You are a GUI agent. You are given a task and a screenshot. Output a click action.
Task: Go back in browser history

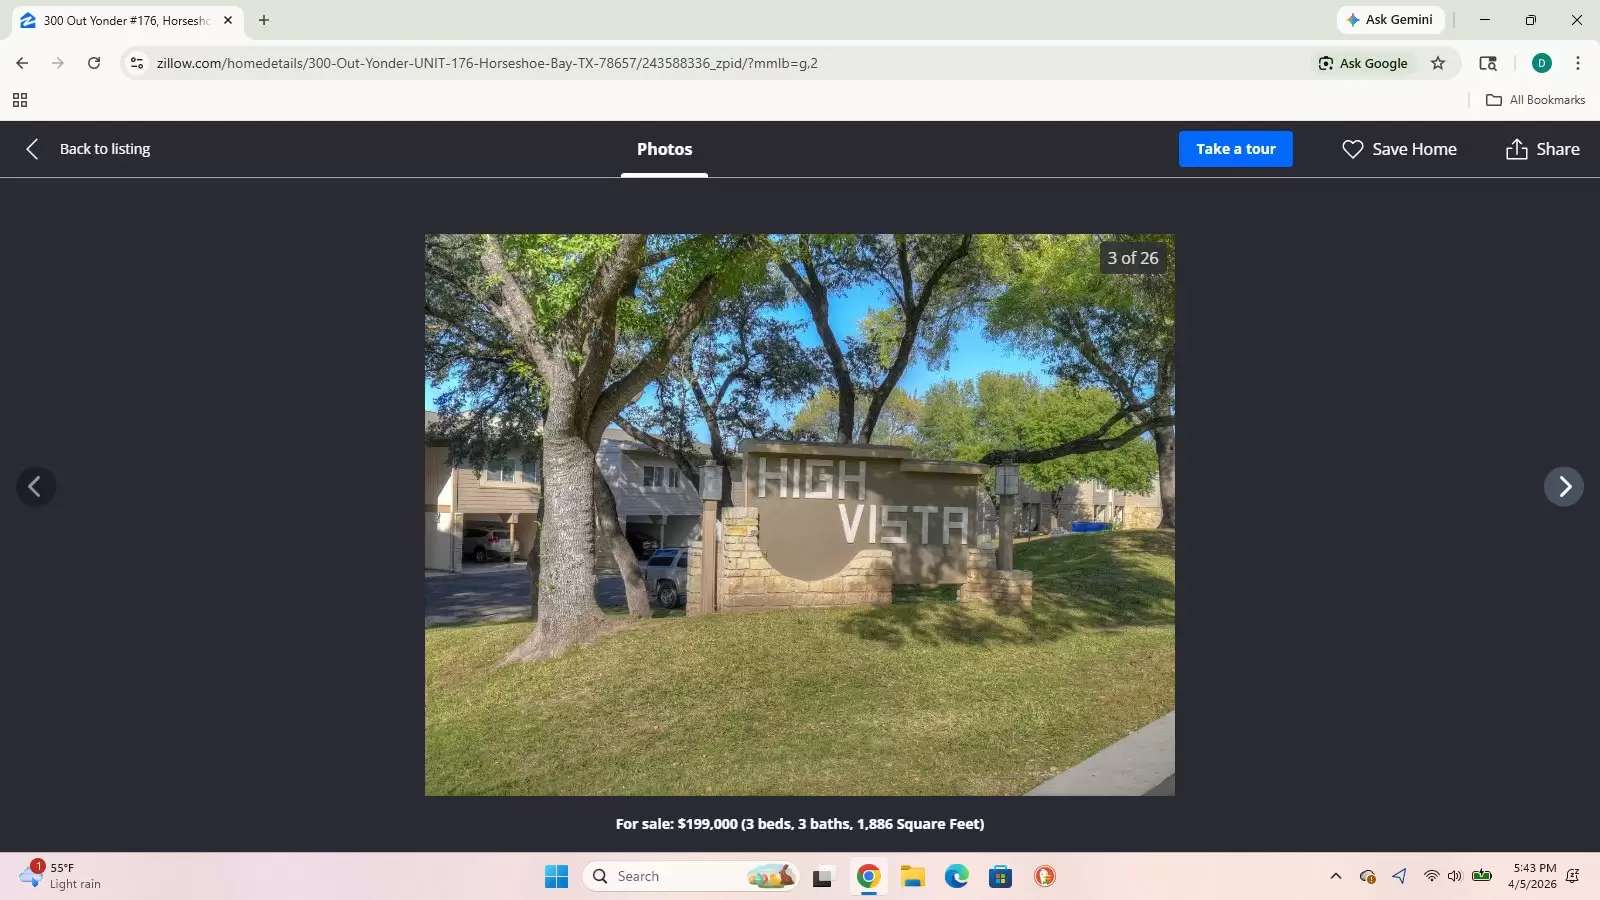(22, 63)
